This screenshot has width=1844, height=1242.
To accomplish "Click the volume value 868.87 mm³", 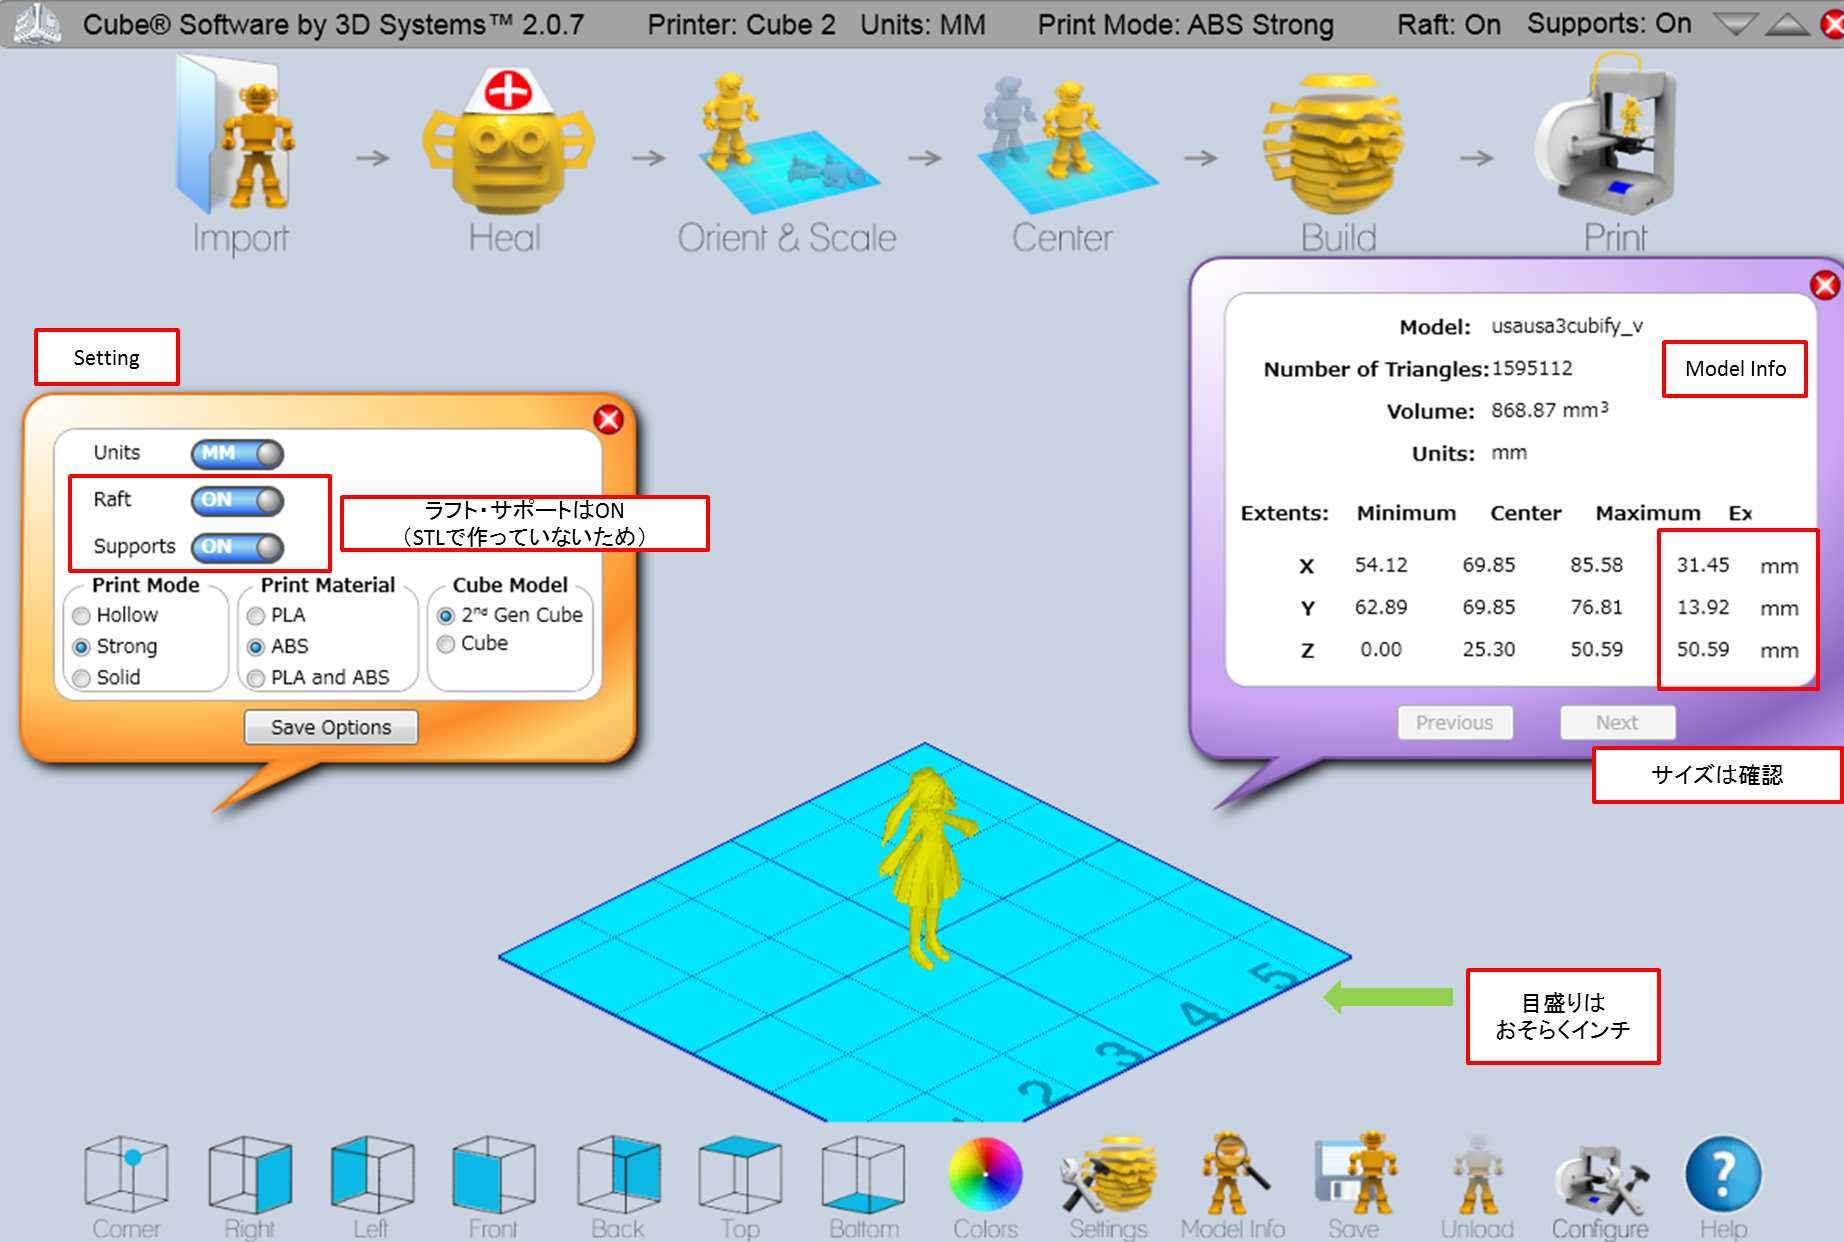I will pyautogui.click(x=1550, y=410).
